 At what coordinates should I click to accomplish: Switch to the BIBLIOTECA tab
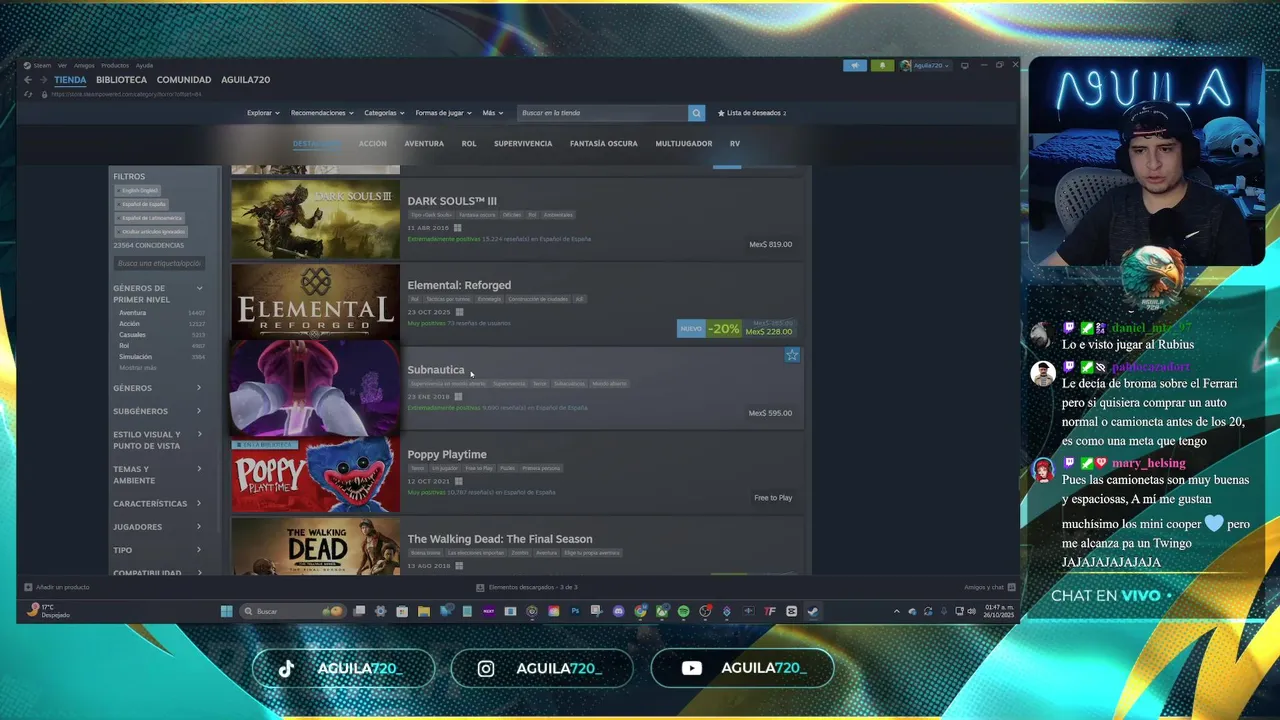[x=121, y=80]
